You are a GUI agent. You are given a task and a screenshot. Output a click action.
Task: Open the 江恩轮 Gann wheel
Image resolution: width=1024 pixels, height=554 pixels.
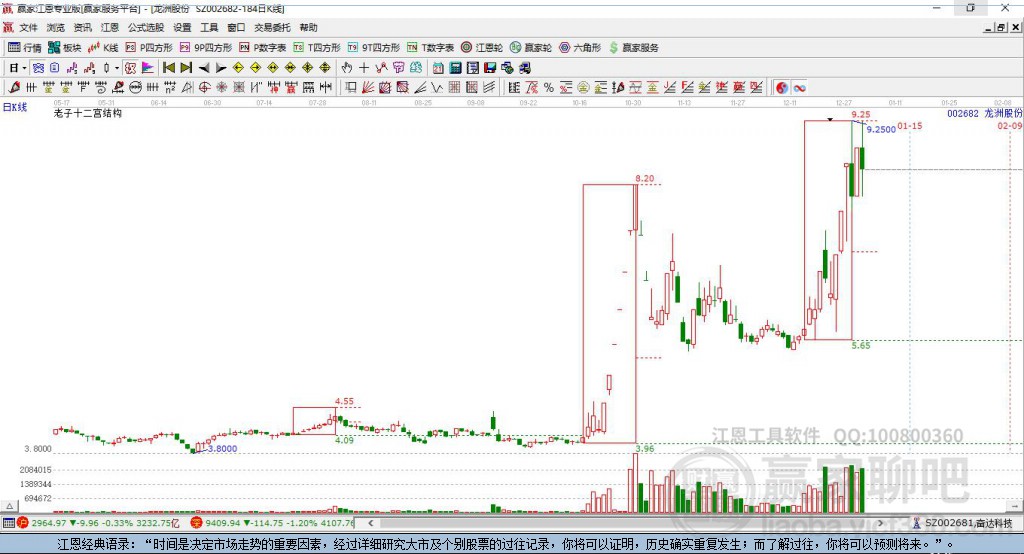coord(482,48)
